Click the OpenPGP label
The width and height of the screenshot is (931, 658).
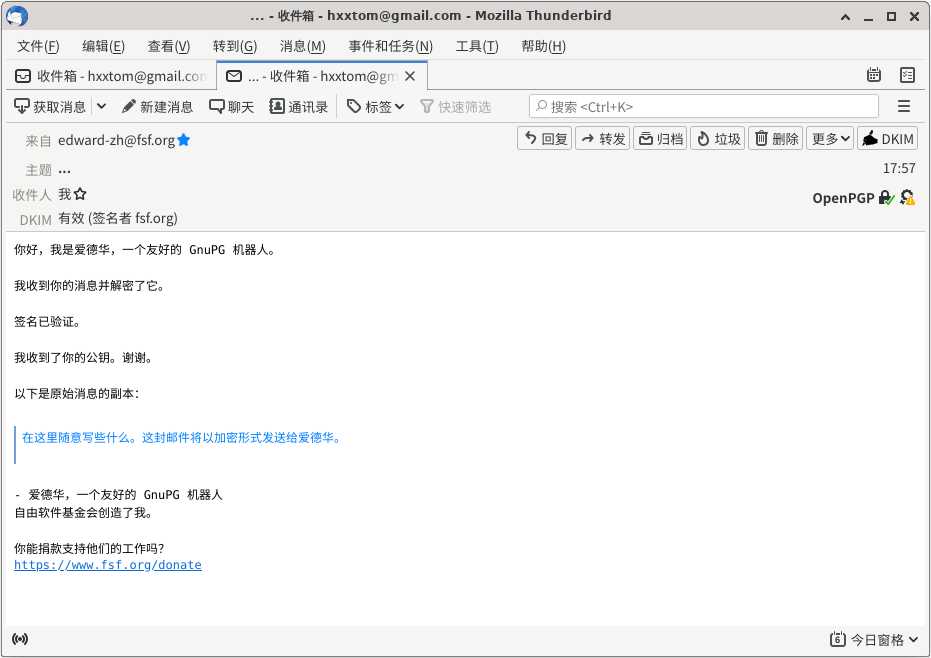[x=843, y=198]
